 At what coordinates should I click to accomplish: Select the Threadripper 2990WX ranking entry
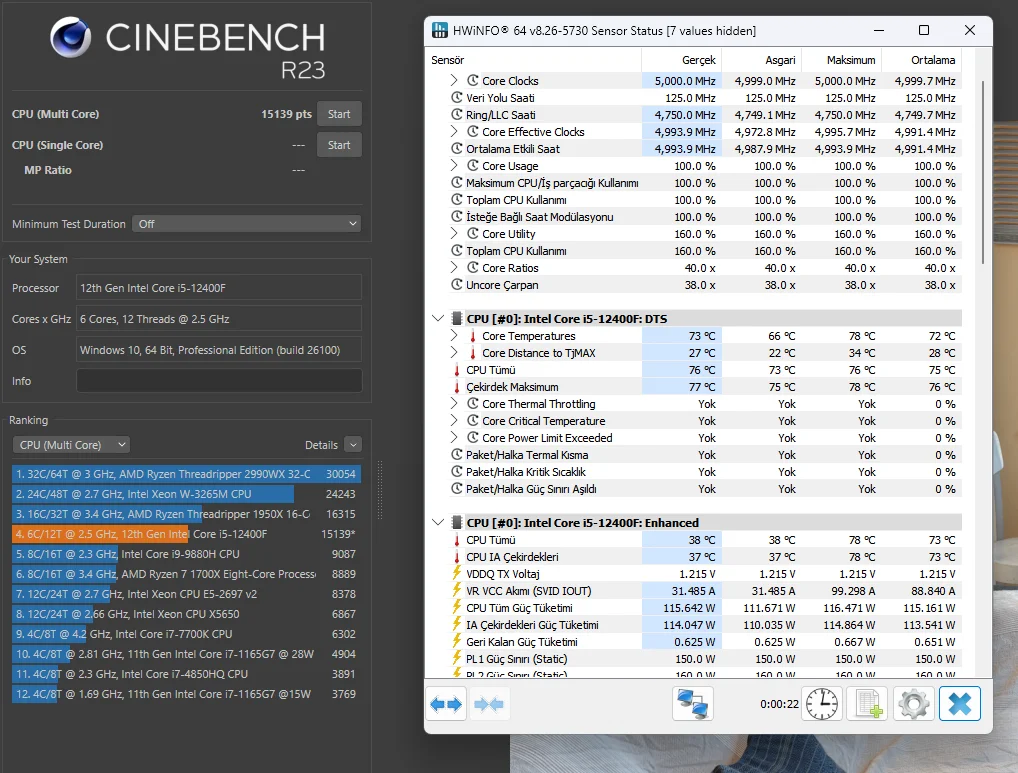pyautogui.click(x=186, y=474)
